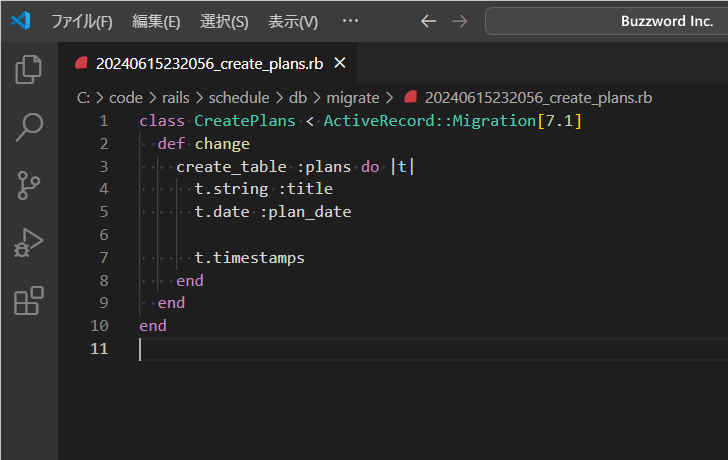
Task: Click the migrate breadcrumb segment
Action: click(x=353, y=98)
